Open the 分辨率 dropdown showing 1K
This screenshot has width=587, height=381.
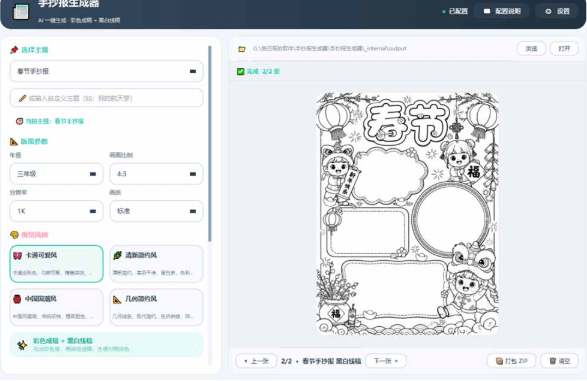(x=57, y=211)
